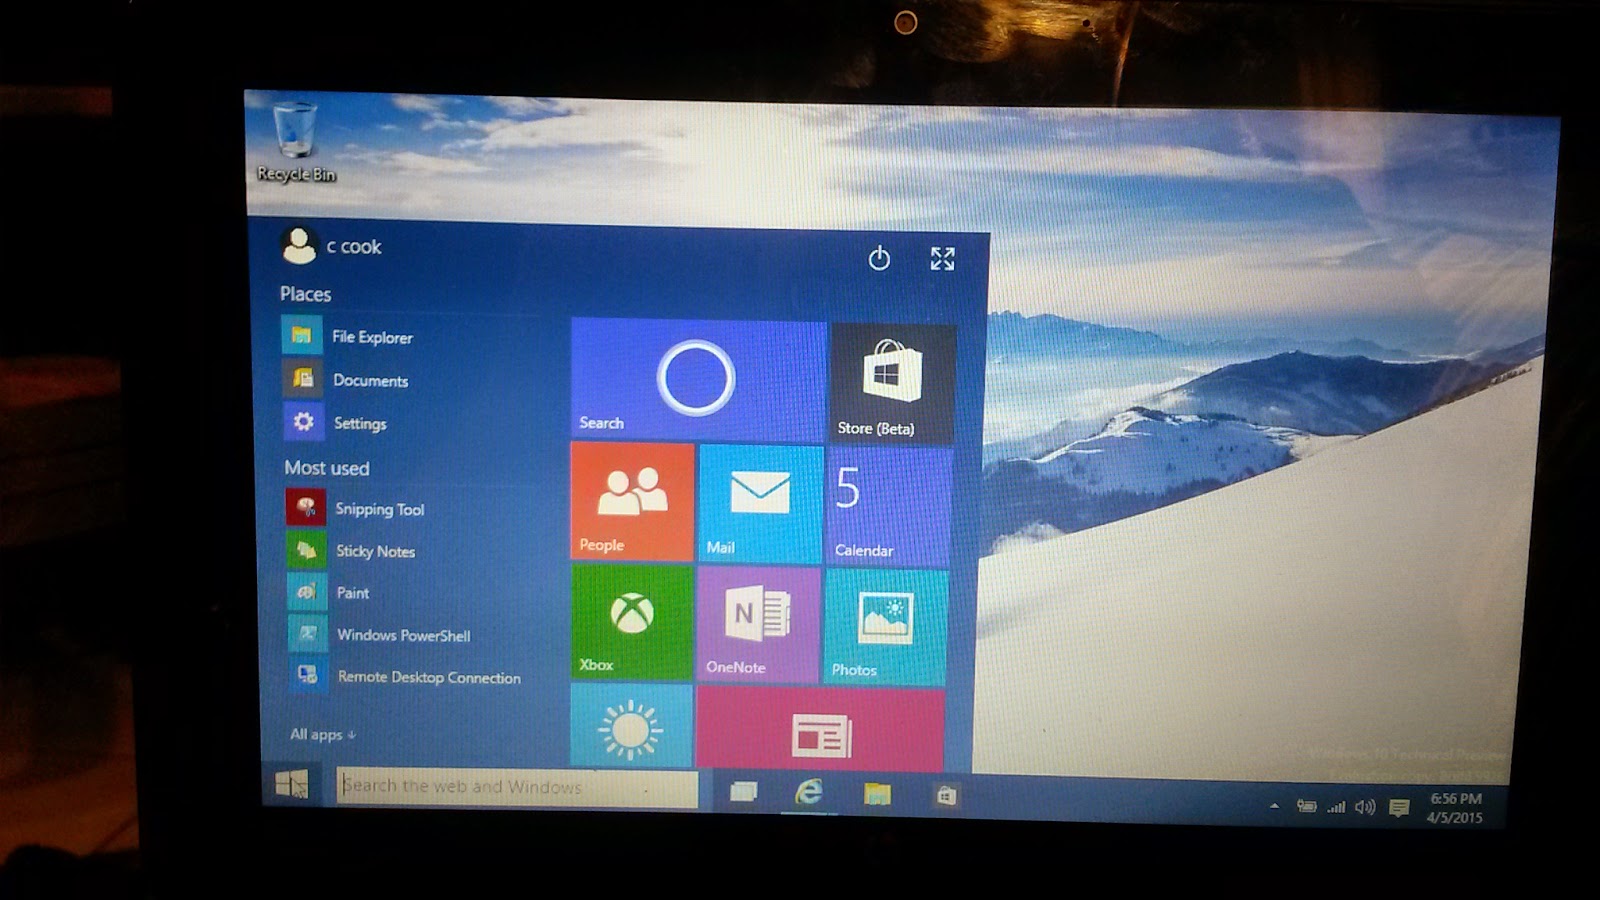Expand the Start menu to full screen
The image size is (1600, 900).
[942, 259]
